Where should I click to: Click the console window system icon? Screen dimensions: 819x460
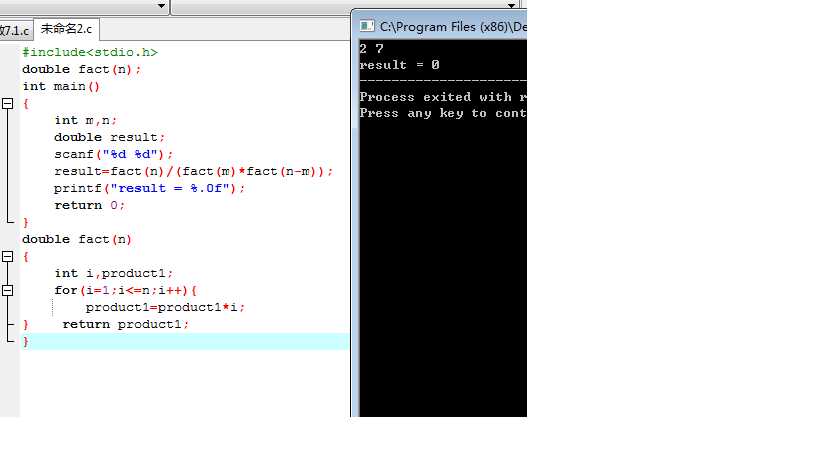[367, 26]
